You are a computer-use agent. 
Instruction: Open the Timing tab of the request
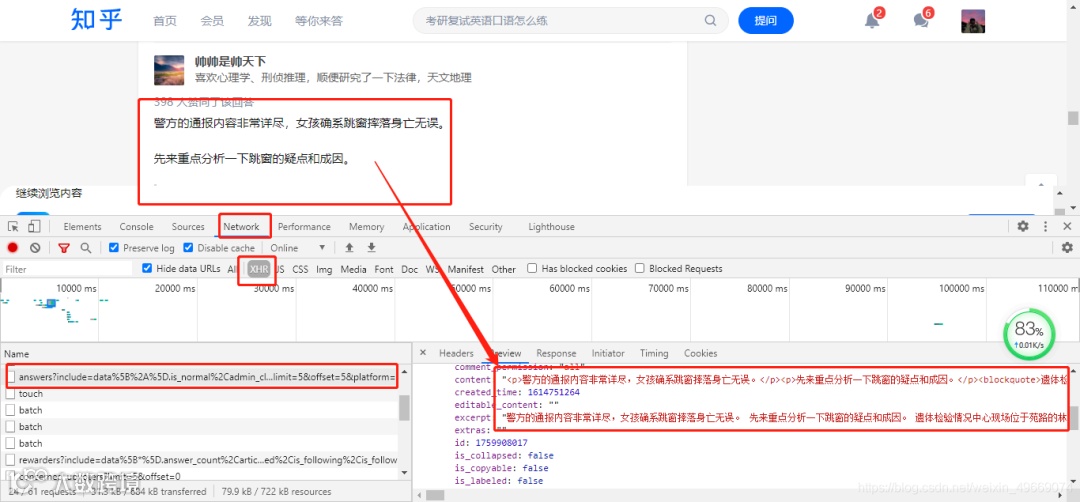tap(654, 353)
